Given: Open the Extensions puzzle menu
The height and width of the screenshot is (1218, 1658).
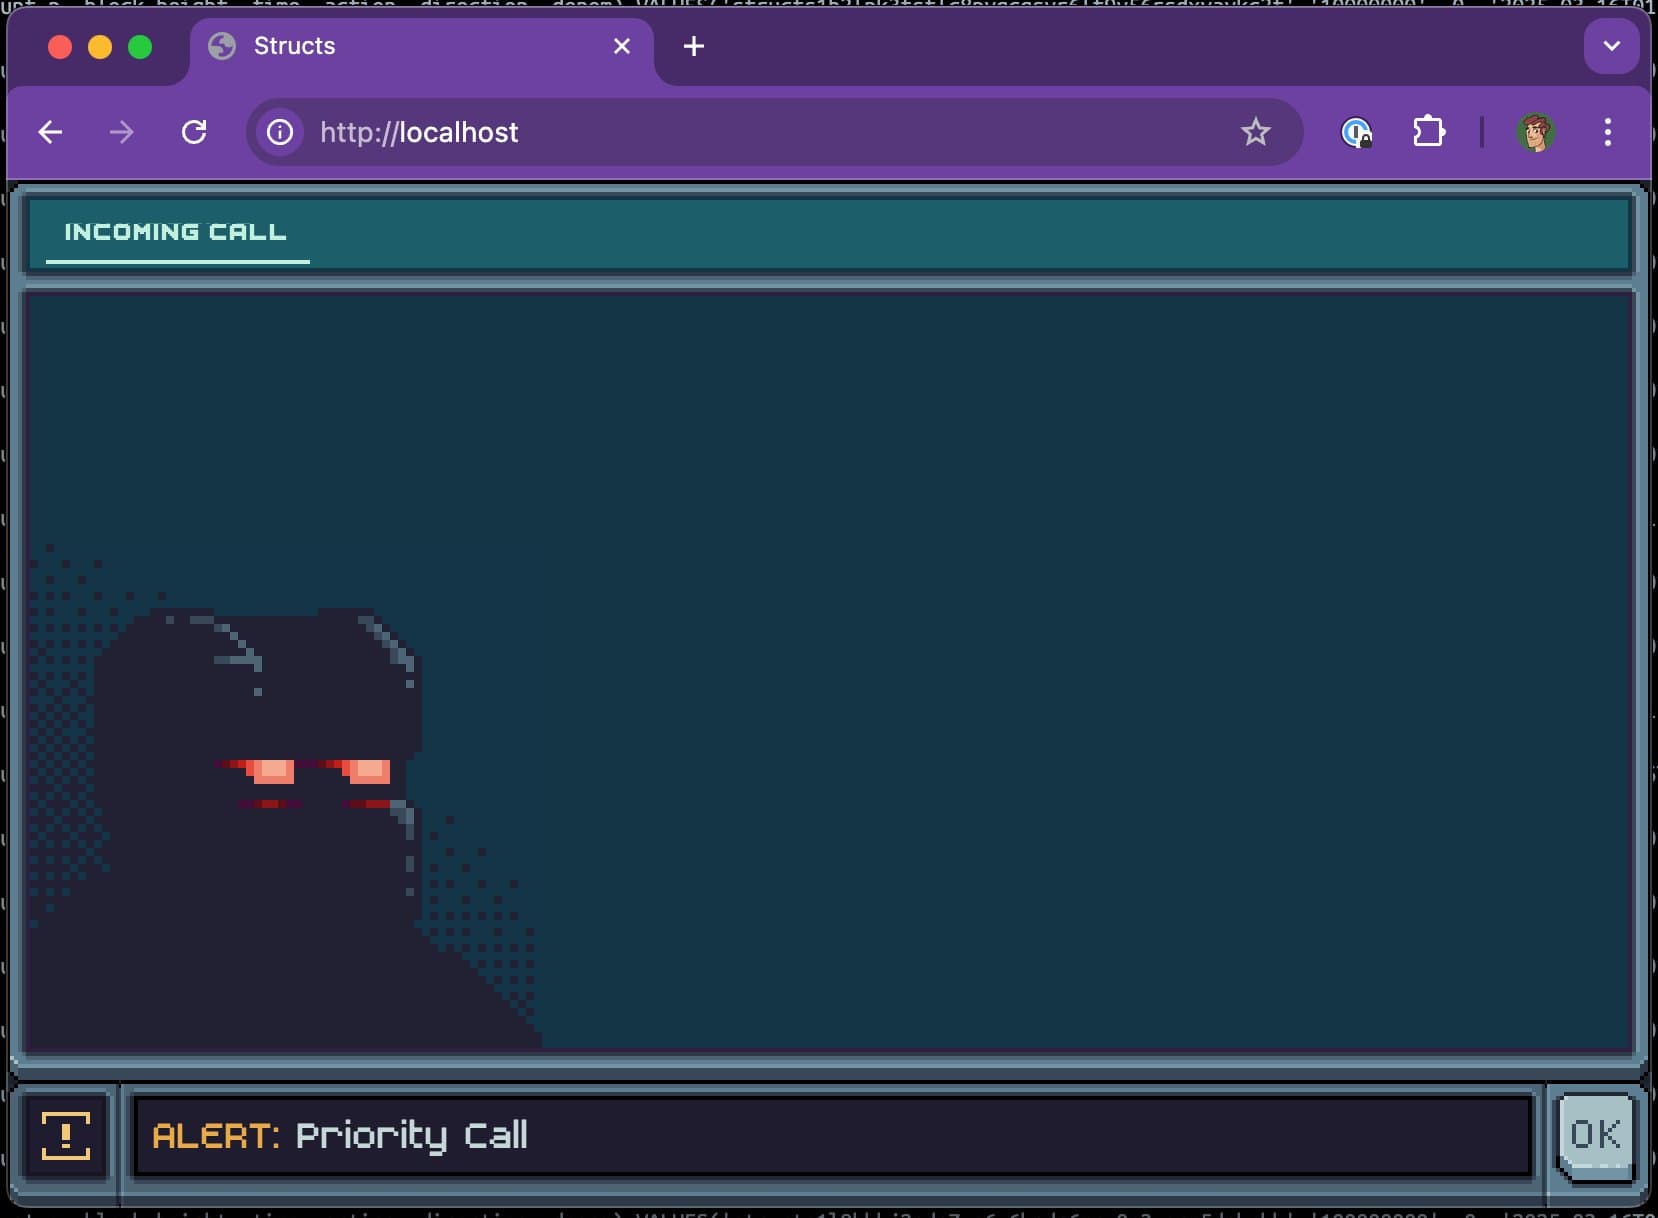Looking at the screenshot, I should coord(1428,132).
